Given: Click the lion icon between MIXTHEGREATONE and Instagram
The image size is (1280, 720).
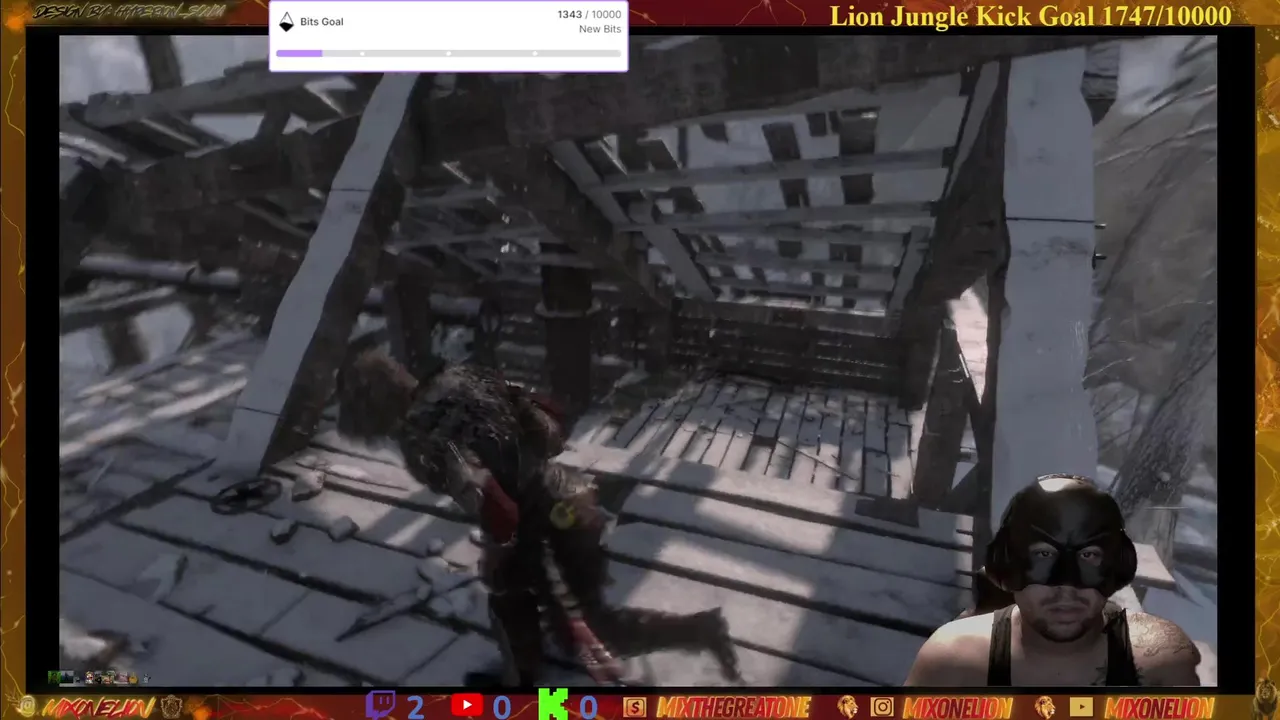Looking at the screenshot, I should 847,708.
